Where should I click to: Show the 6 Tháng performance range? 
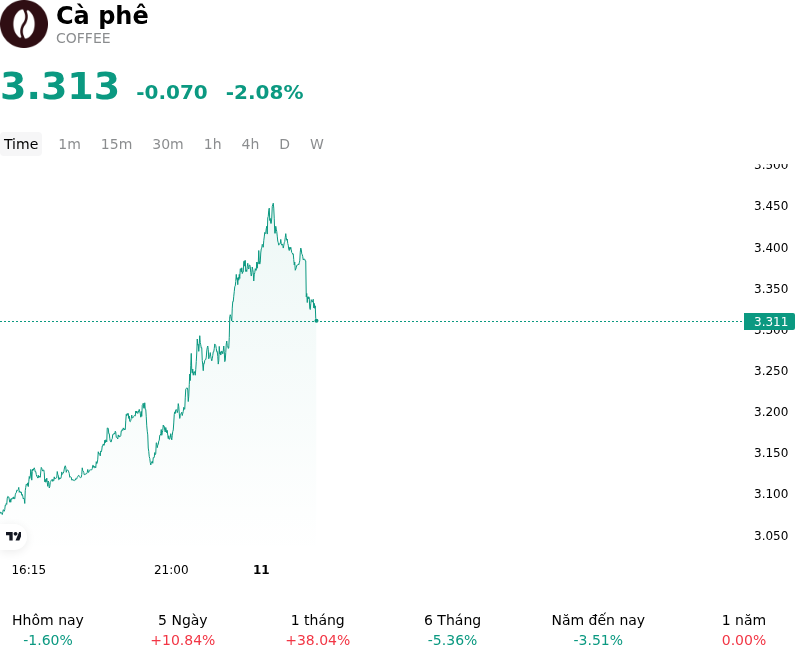tap(453, 630)
